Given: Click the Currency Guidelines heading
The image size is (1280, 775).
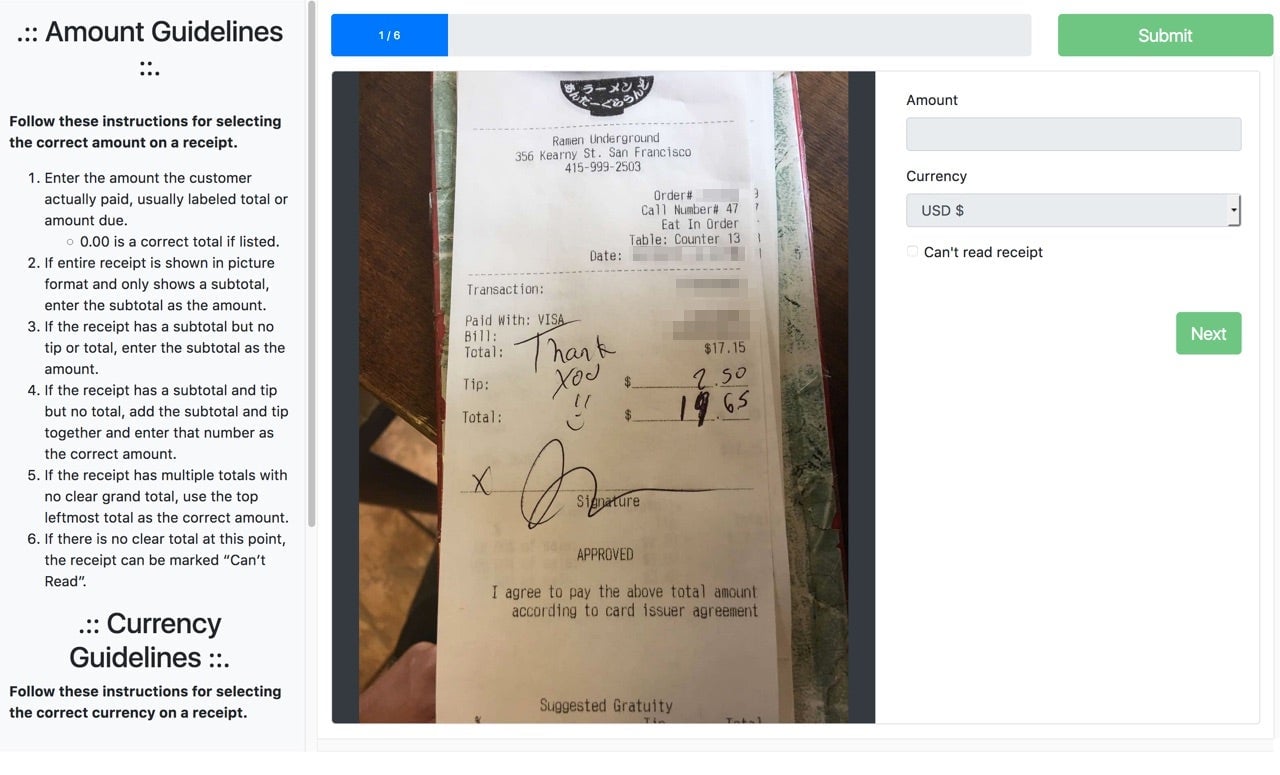Looking at the screenshot, I should (x=150, y=640).
